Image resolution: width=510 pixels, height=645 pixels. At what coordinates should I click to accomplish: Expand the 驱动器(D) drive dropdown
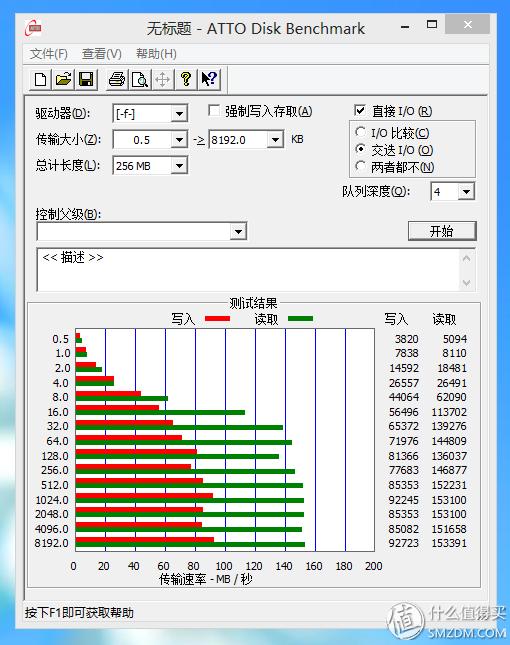[x=179, y=113]
